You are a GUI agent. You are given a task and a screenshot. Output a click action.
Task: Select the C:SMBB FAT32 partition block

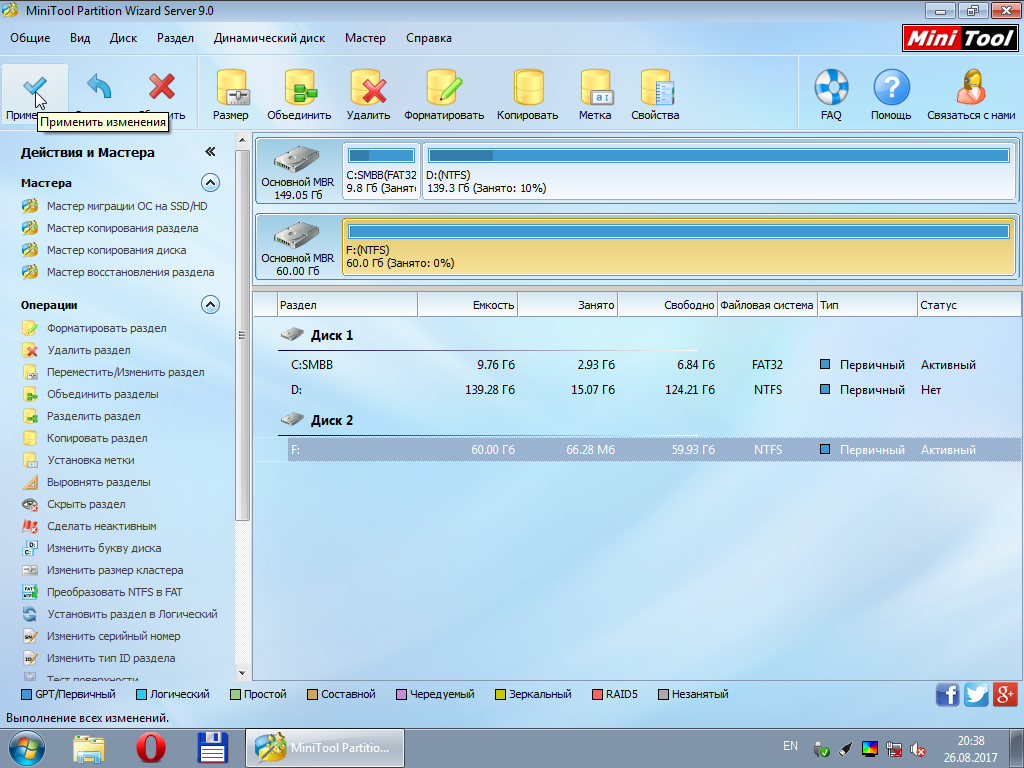click(x=381, y=171)
